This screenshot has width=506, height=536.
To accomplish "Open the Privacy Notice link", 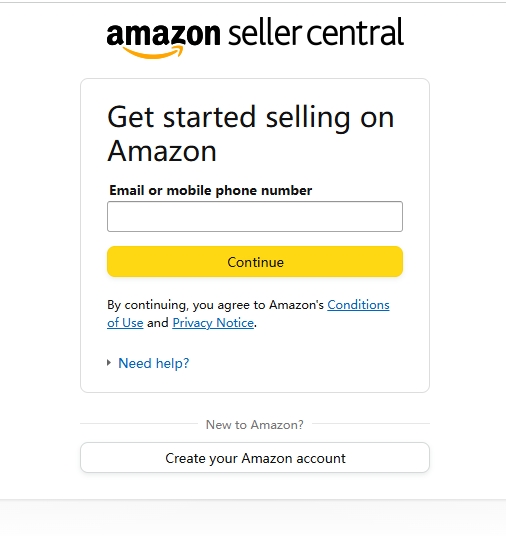I will [x=213, y=323].
